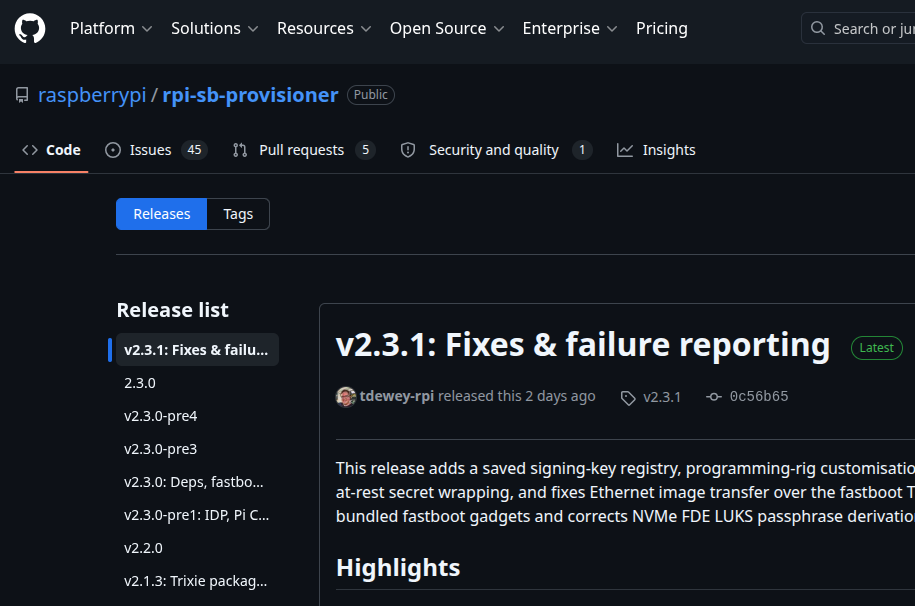Screen dimensions: 915x606
Task: Click the tag icon beside v2.3.1
Action: 628,398
